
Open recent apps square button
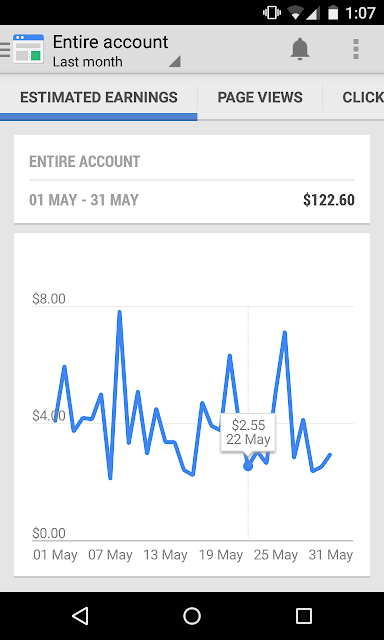click(x=304, y=616)
